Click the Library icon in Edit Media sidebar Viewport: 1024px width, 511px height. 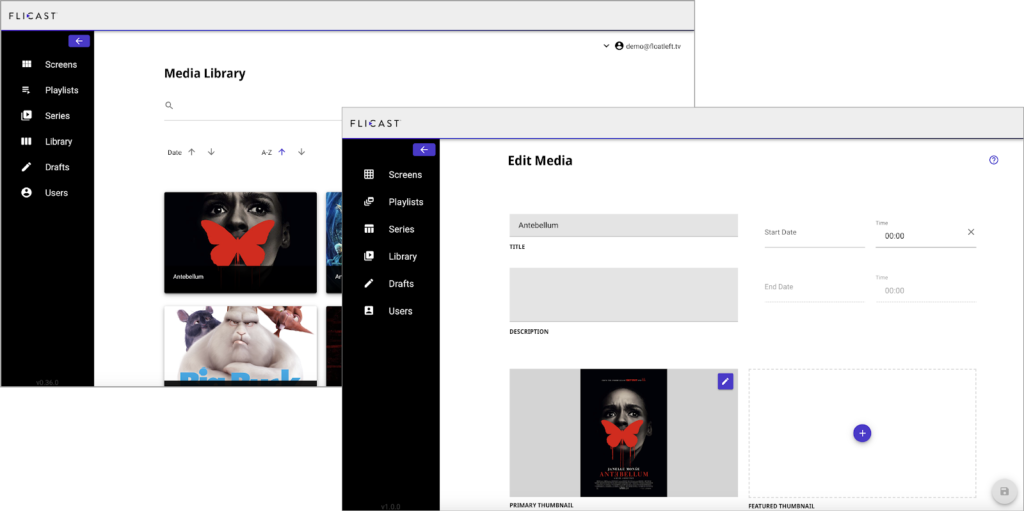click(x=369, y=256)
